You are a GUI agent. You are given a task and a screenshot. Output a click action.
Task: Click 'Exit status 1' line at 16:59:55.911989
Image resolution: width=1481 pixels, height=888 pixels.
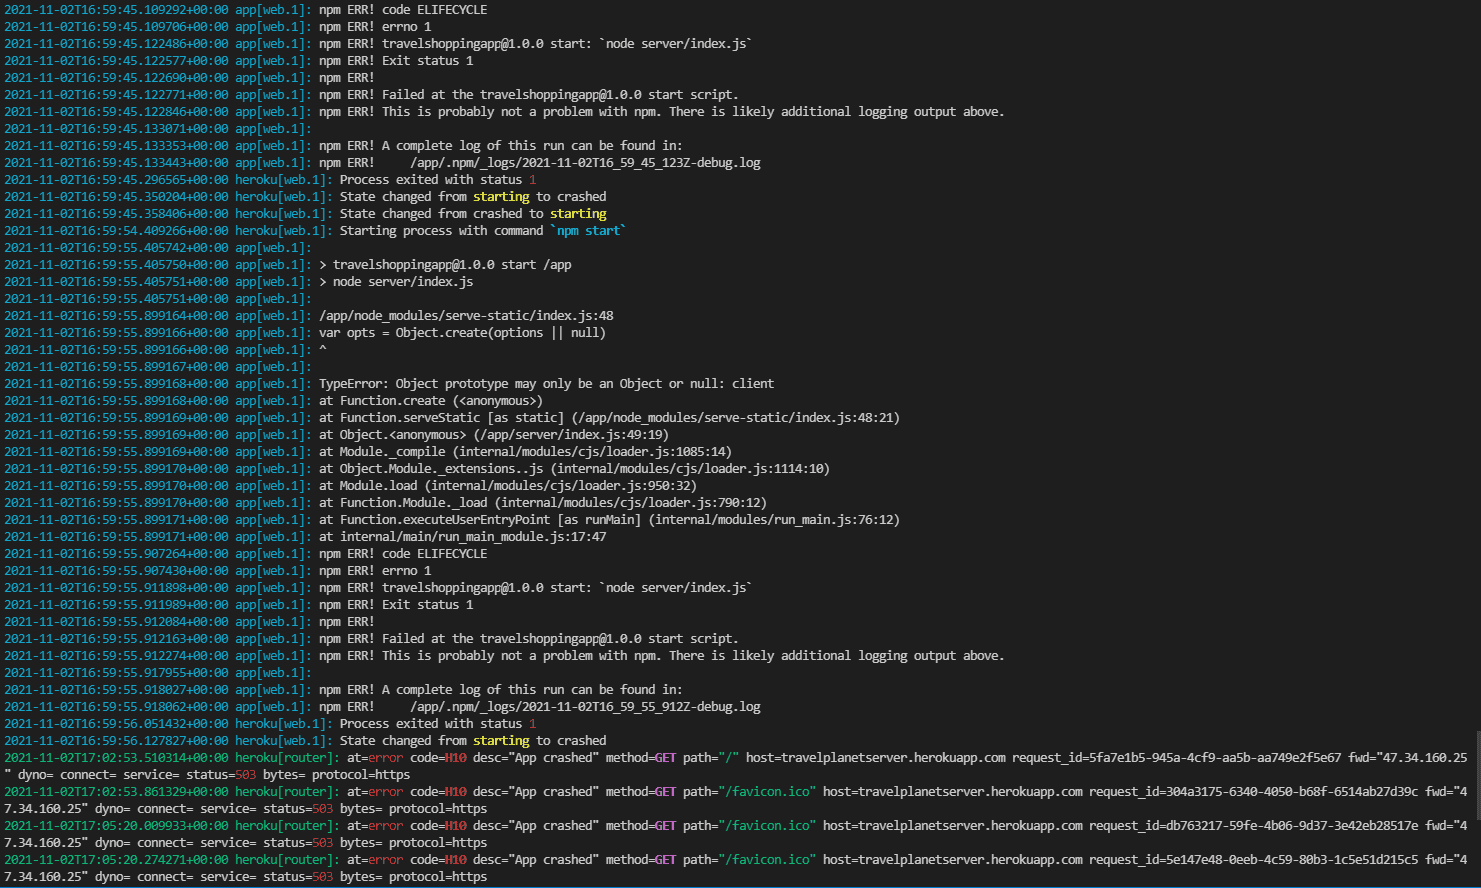click(x=239, y=605)
